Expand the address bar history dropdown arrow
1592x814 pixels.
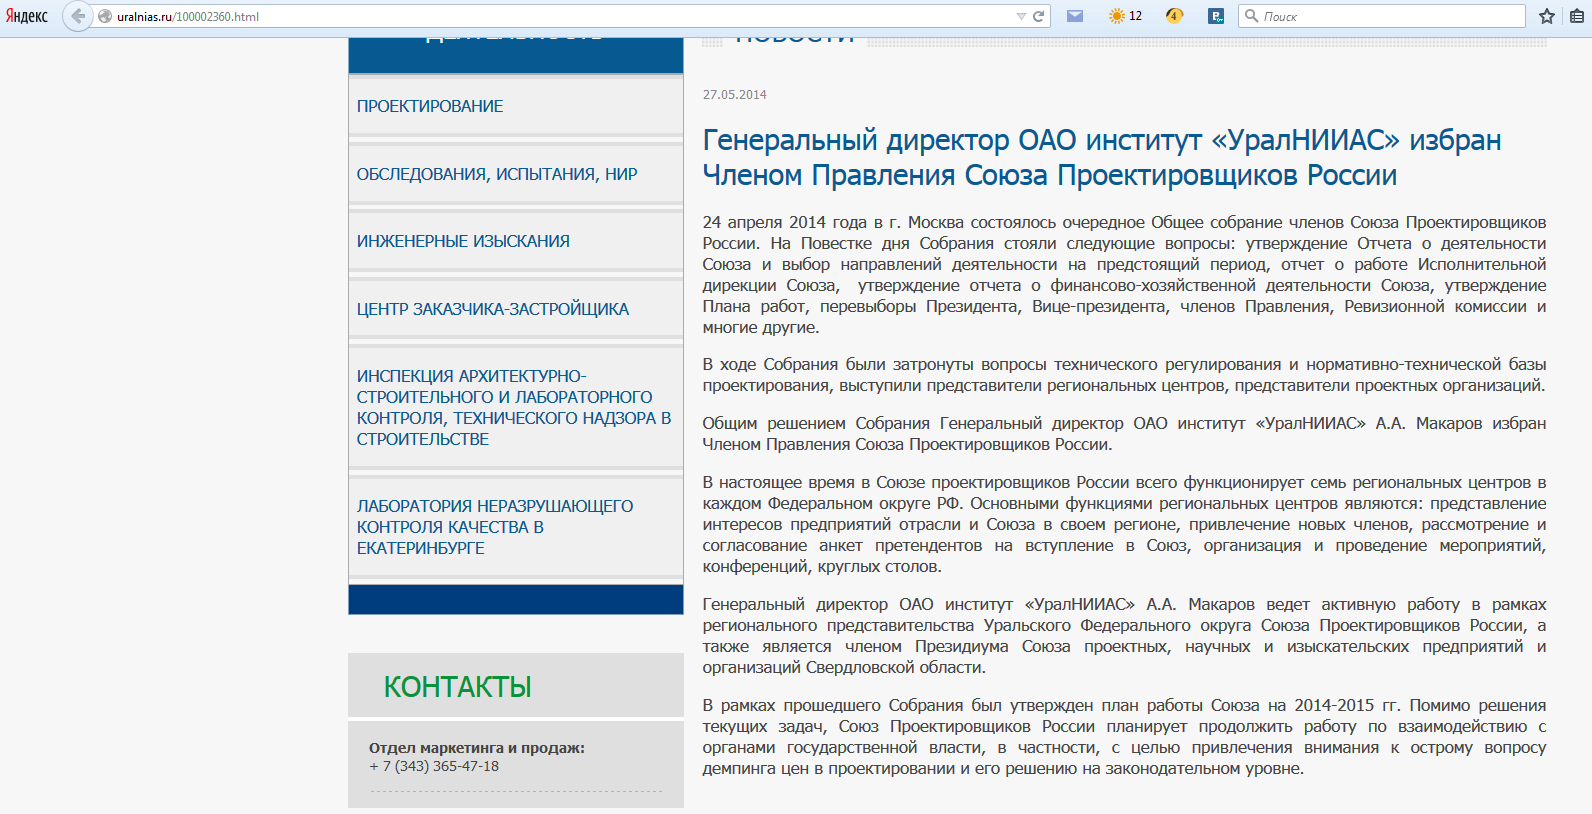point(1021,16)
